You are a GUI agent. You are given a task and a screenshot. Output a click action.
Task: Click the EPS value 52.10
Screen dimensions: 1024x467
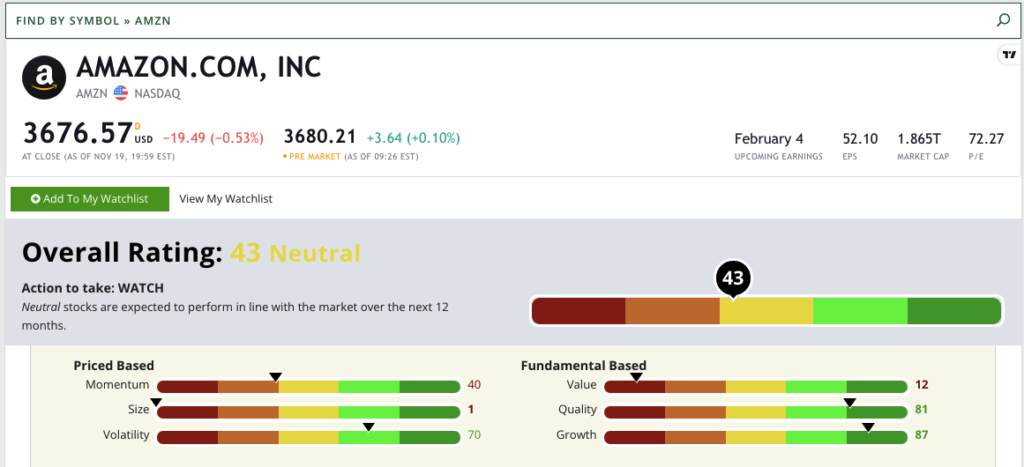860,139
